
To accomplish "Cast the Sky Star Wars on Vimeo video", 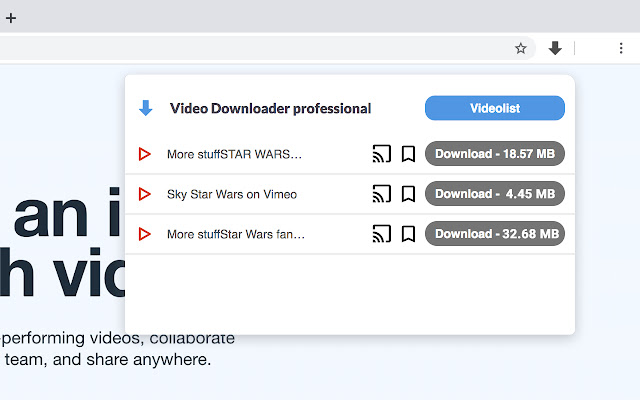I will 382,194.
